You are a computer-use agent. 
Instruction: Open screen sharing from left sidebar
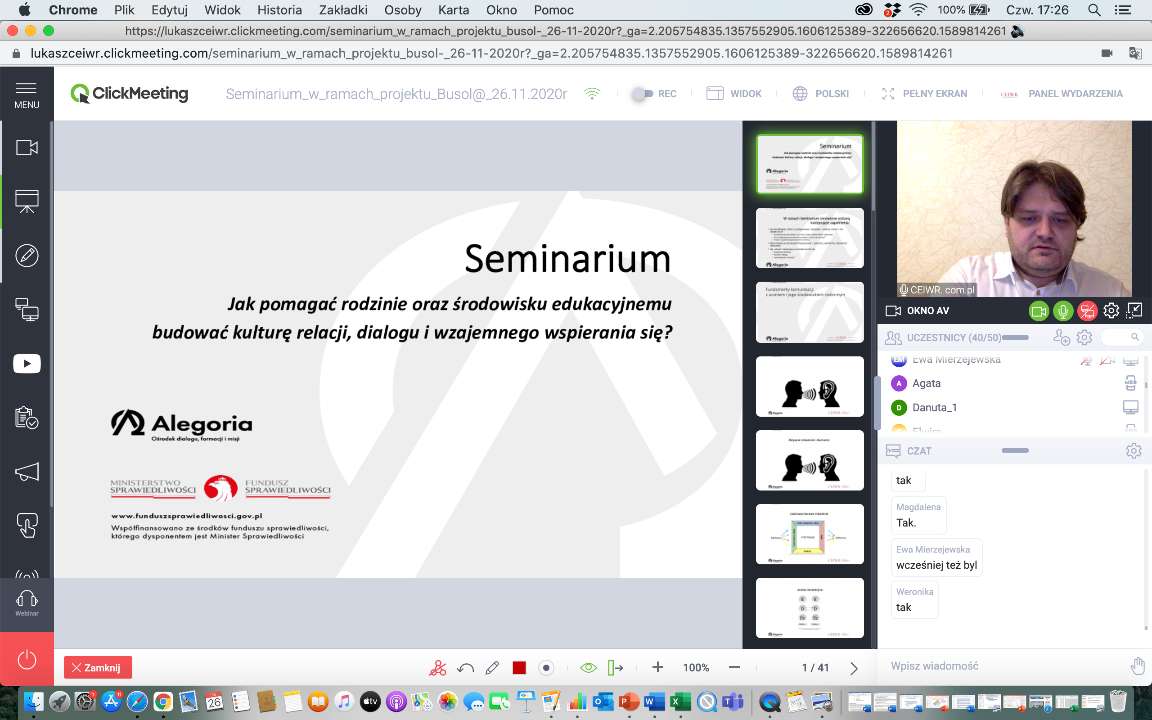[x=27, y=310]
